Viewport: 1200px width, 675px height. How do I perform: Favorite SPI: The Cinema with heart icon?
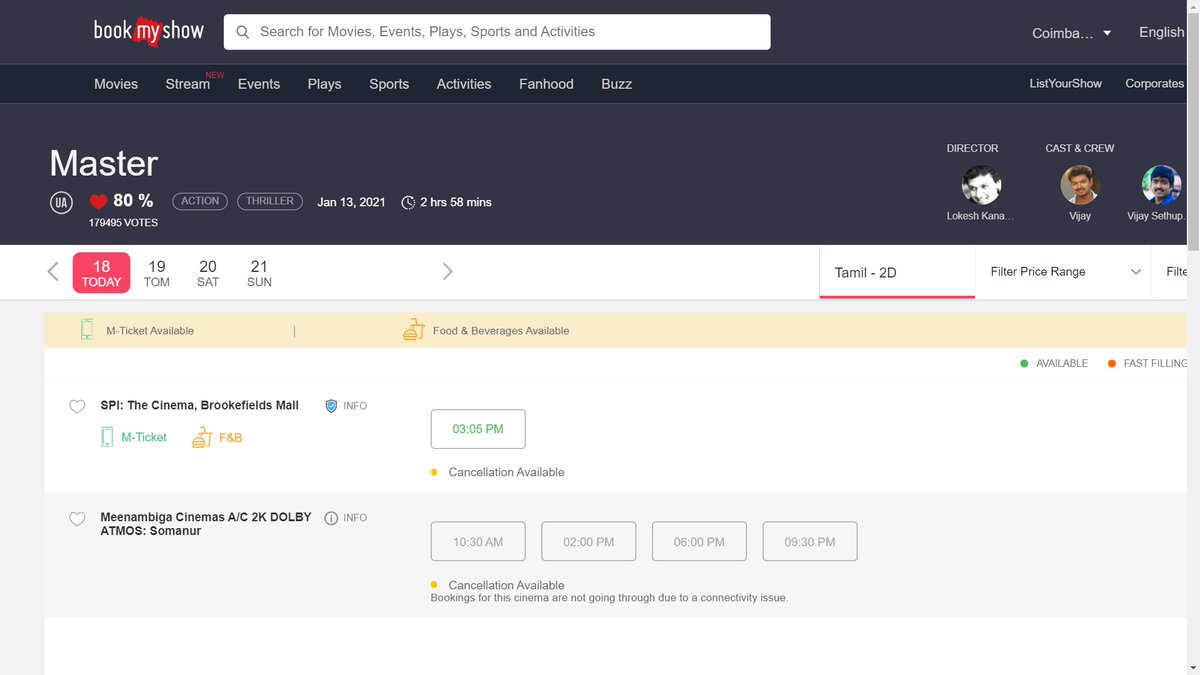click(77, 407)
